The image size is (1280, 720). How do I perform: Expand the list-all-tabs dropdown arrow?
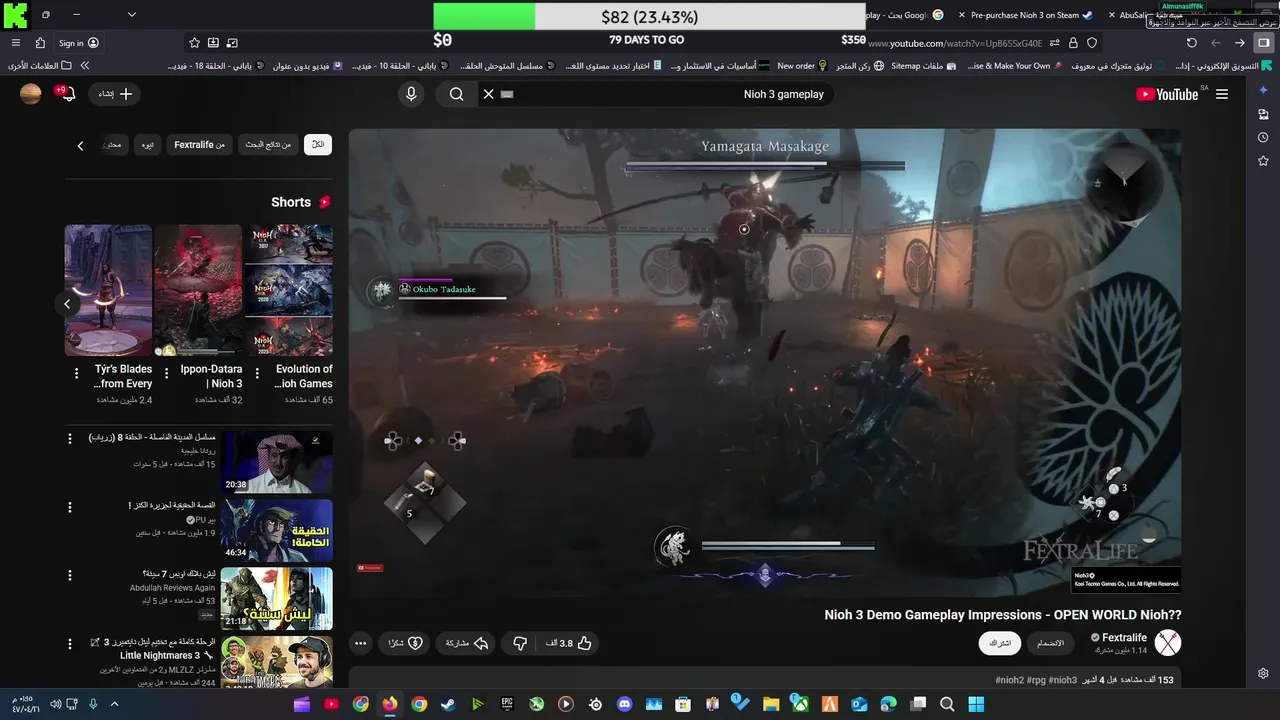(x=131, y=15)
